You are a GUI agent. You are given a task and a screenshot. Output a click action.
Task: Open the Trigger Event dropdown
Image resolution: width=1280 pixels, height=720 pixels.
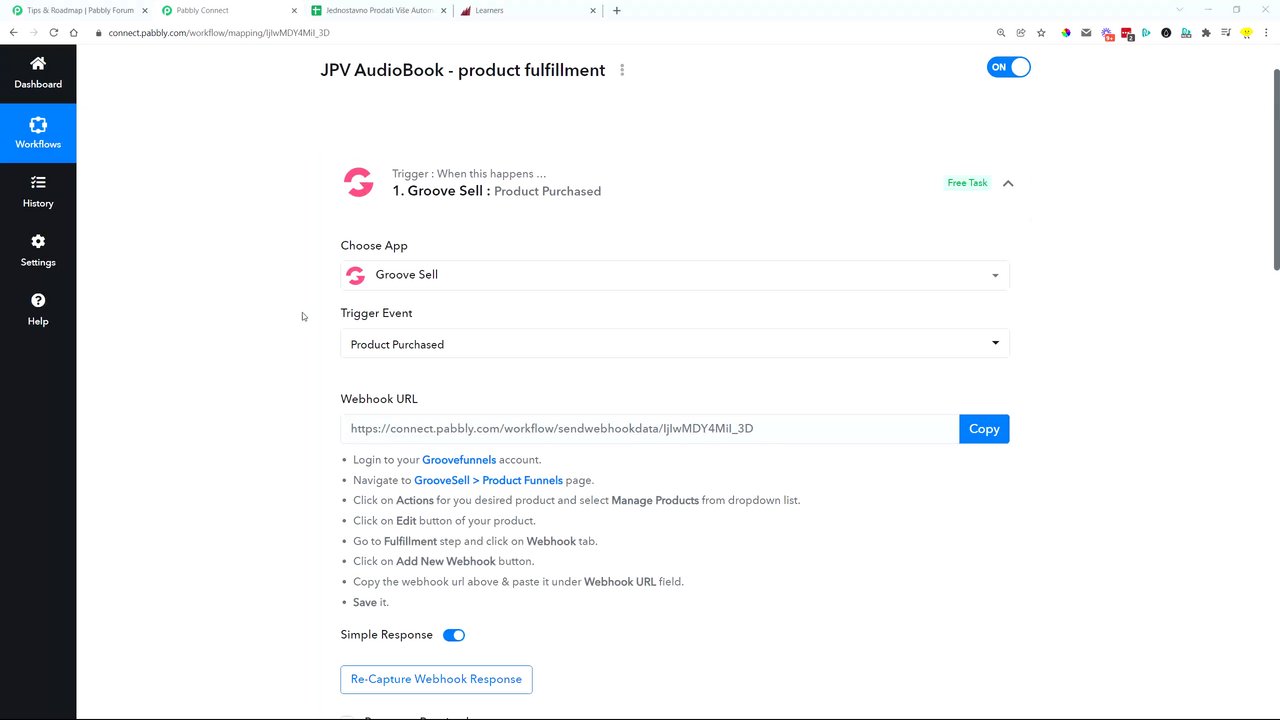[x=674, y=344]
